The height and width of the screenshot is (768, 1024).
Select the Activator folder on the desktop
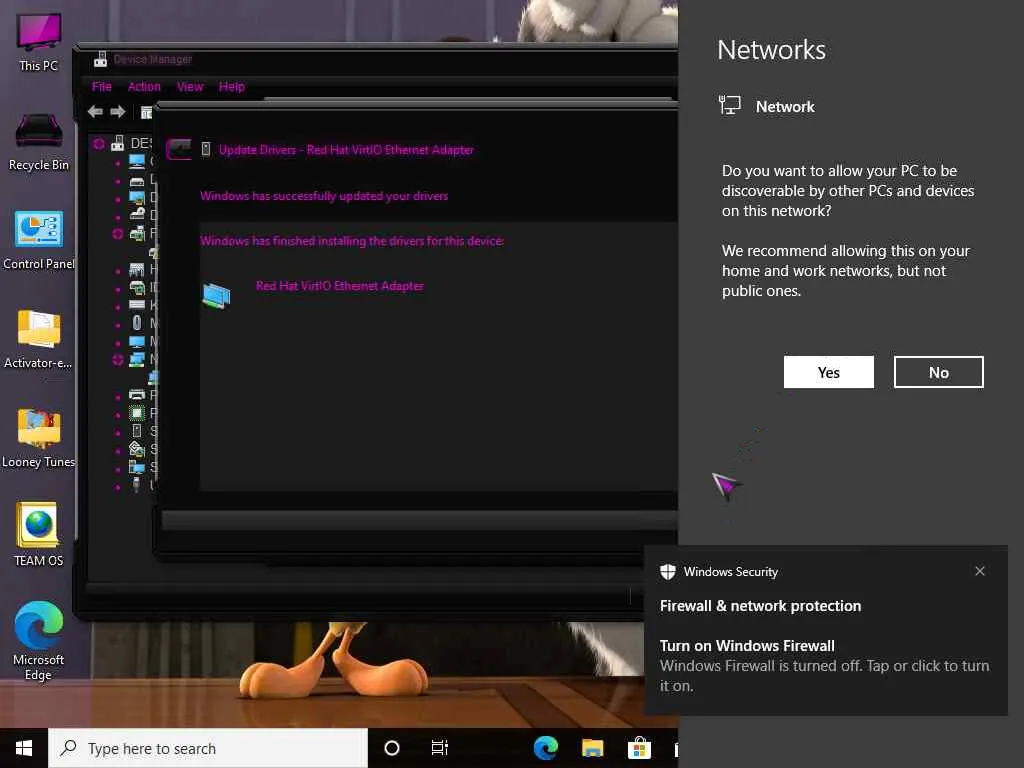click(39, 340)
